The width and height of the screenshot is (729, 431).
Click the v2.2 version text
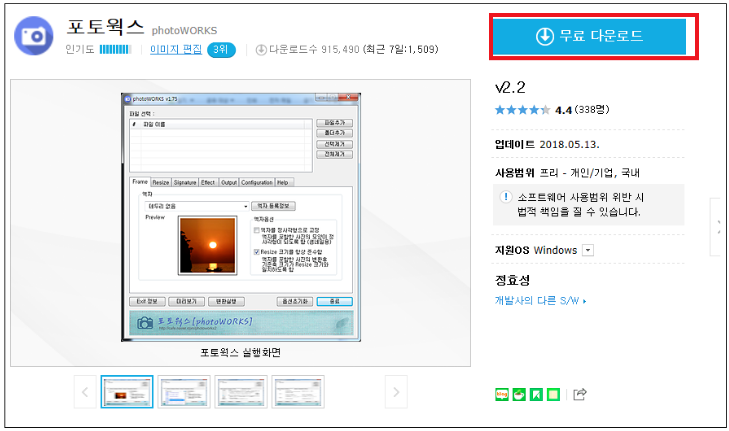[x=510, y=87]
